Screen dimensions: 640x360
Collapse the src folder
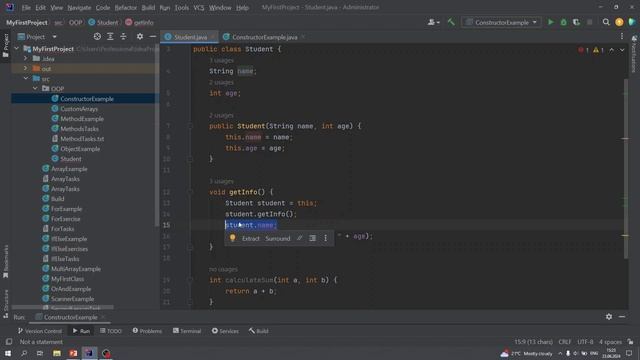[x=26, y=78]
